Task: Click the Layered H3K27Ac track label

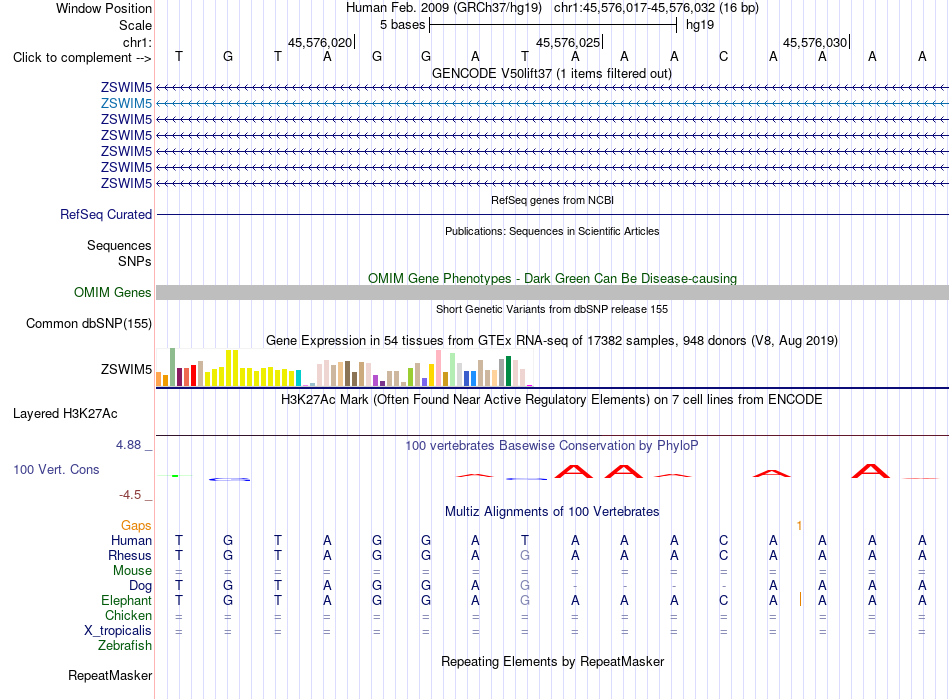Action: point(65,414)
